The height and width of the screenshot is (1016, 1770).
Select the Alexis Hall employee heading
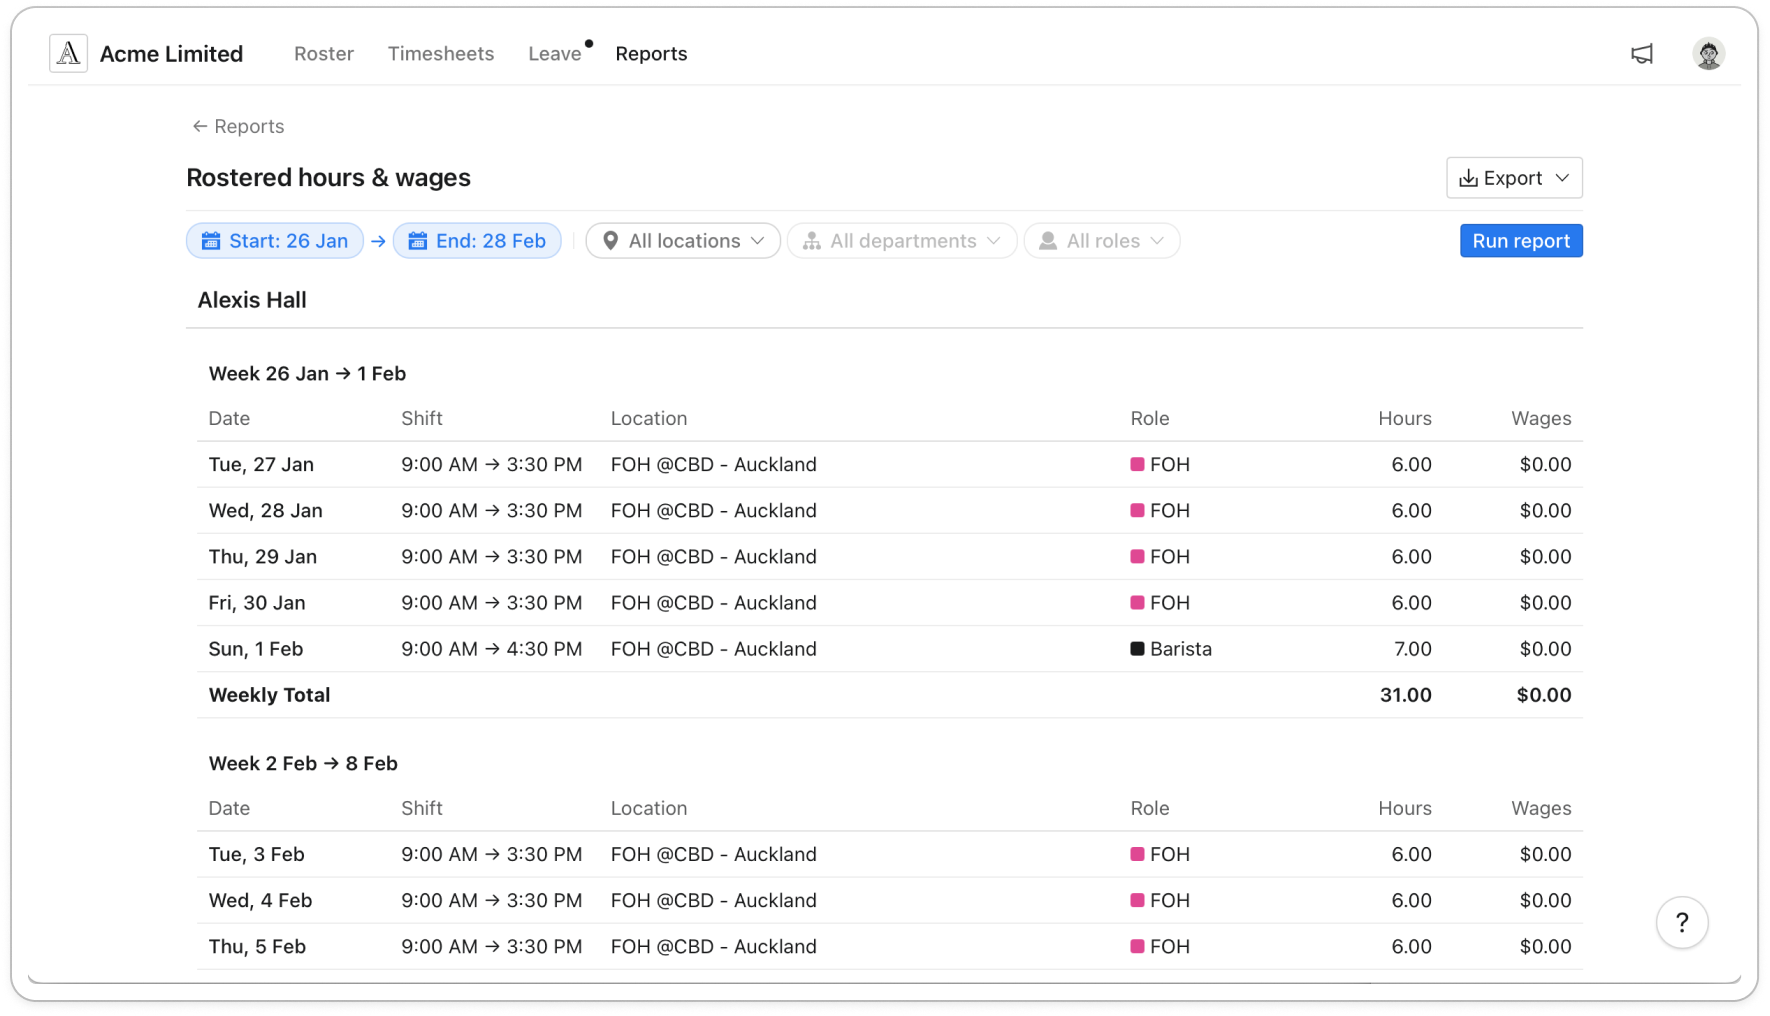tap(252, 300)
